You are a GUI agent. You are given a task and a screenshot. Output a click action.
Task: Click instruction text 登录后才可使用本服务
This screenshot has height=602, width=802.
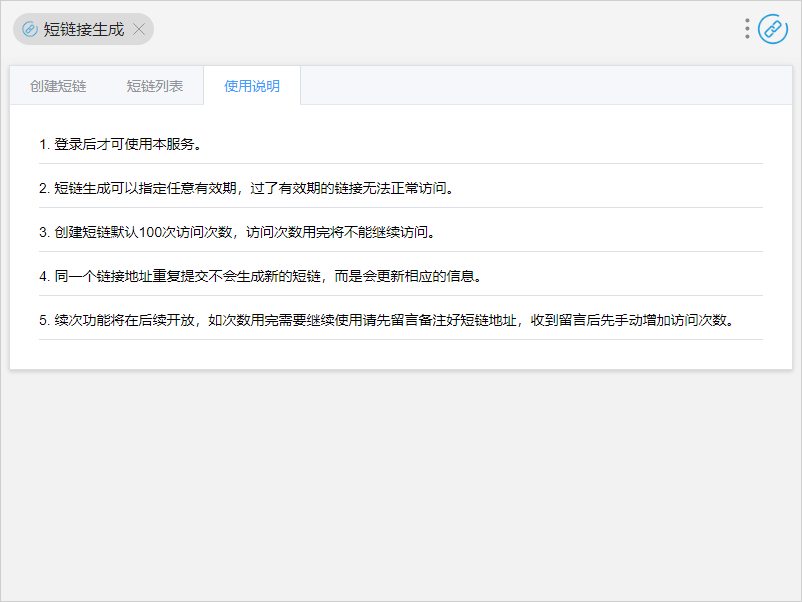click(x=120, y=144)
